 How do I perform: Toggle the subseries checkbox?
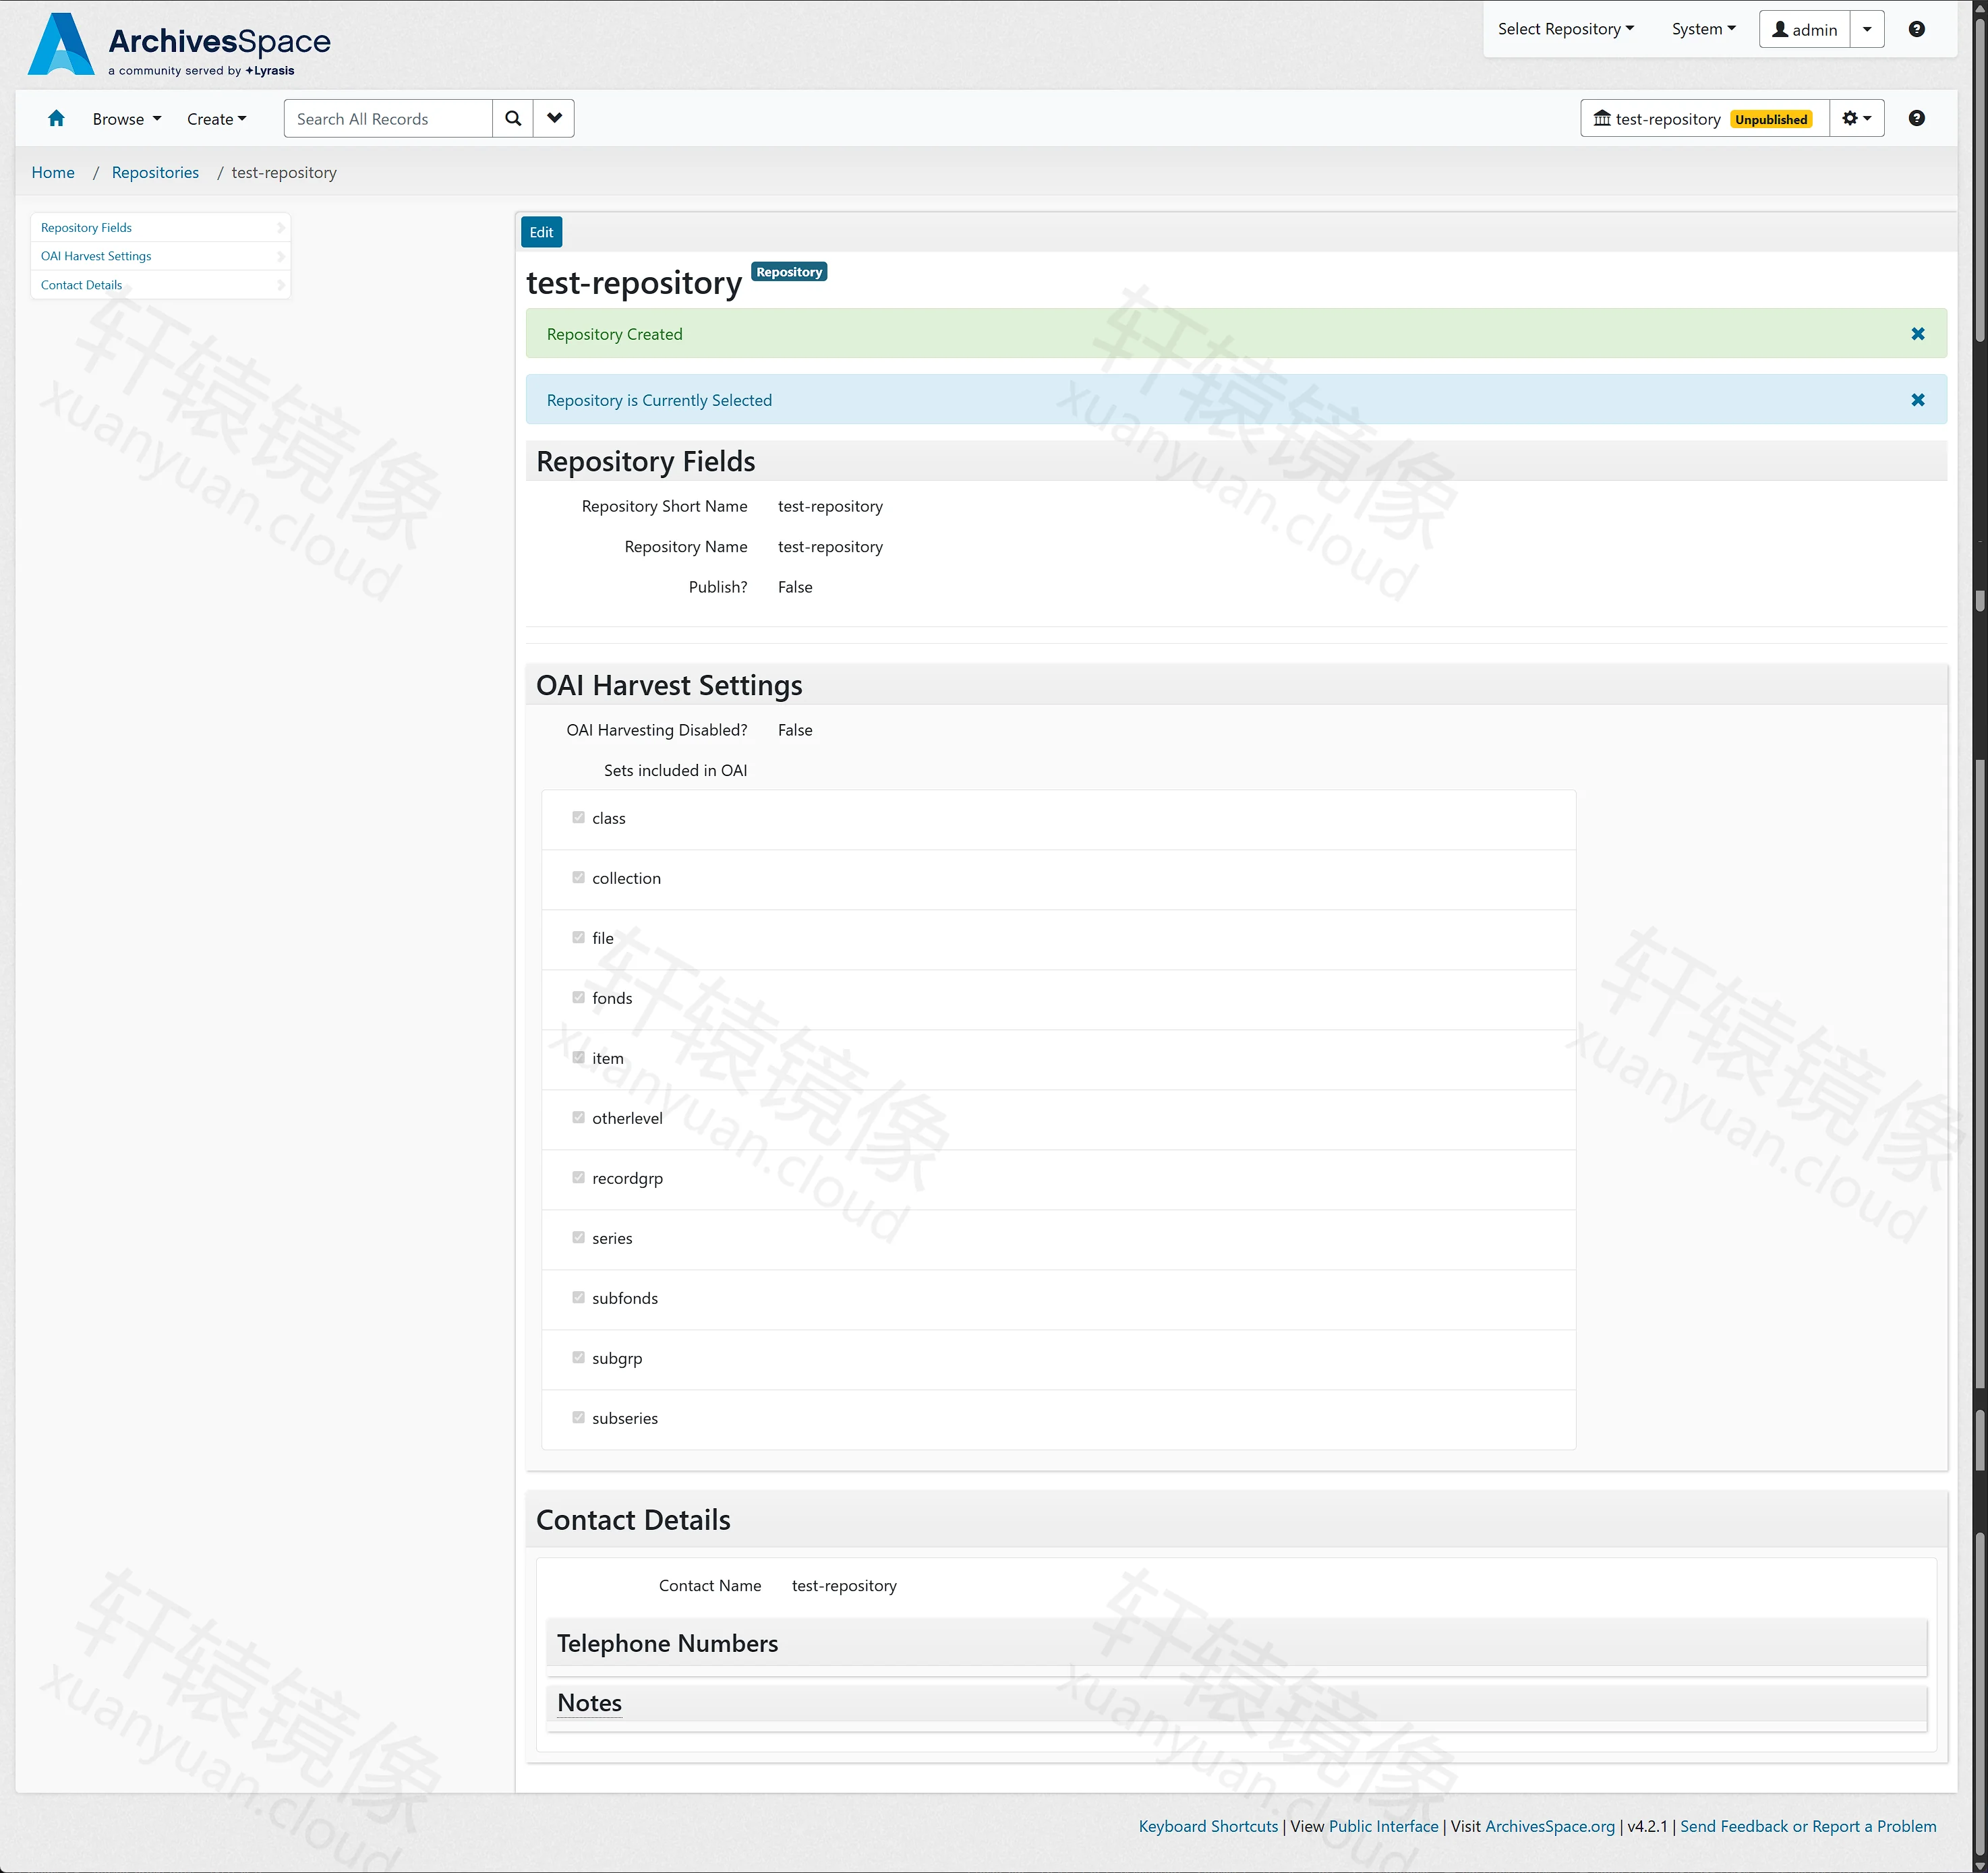(578, 1418)
